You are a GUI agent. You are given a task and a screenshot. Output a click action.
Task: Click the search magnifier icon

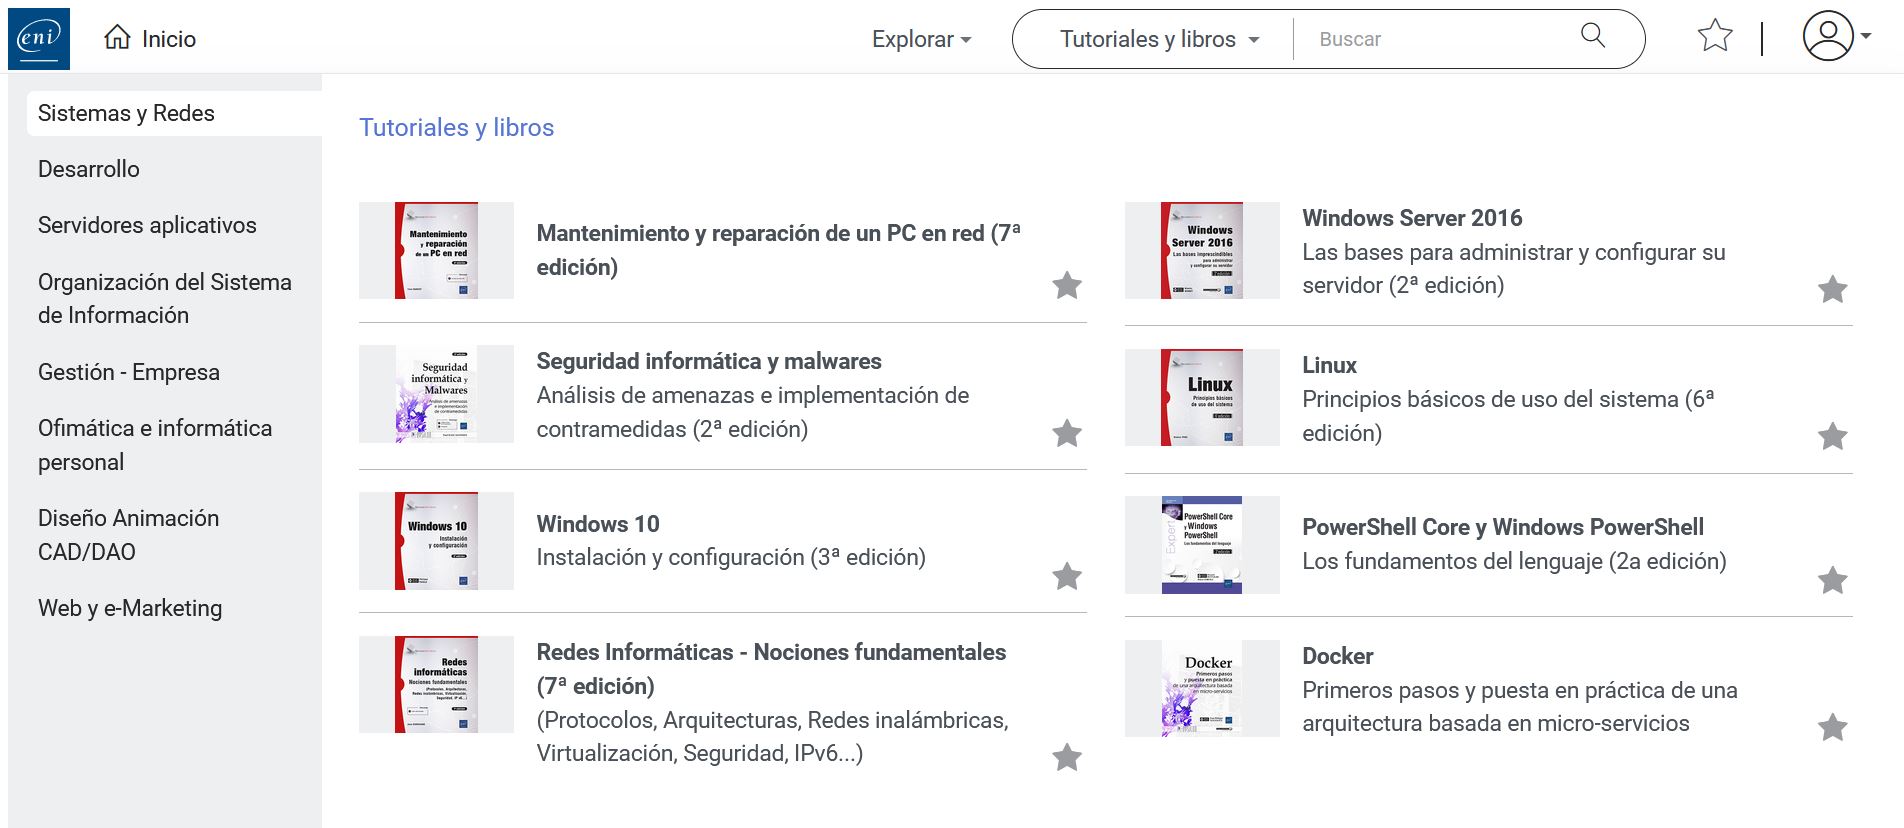click(1593, 36)
